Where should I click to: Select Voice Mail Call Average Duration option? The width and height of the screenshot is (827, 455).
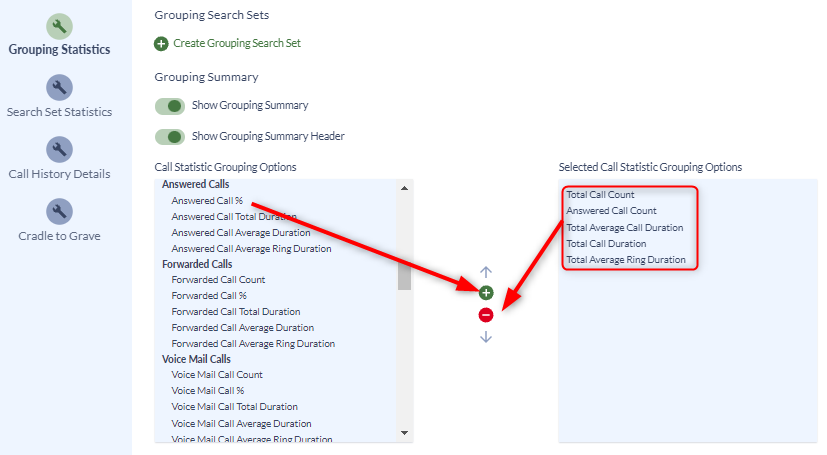click(x=242, y=423)
